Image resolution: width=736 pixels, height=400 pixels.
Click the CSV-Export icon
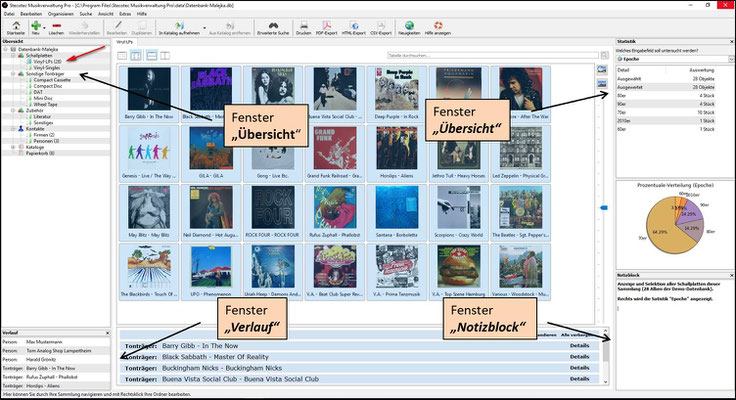[381, 28]
